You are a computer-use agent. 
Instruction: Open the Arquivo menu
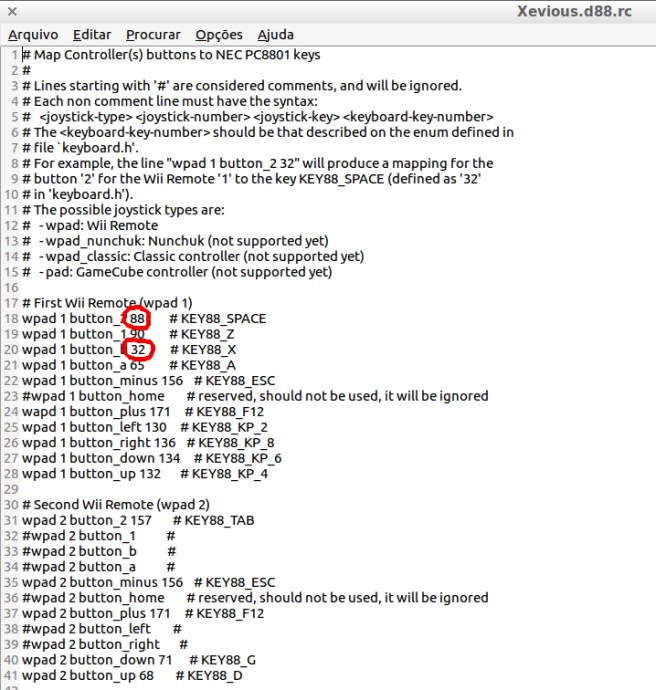pos(33,35)
